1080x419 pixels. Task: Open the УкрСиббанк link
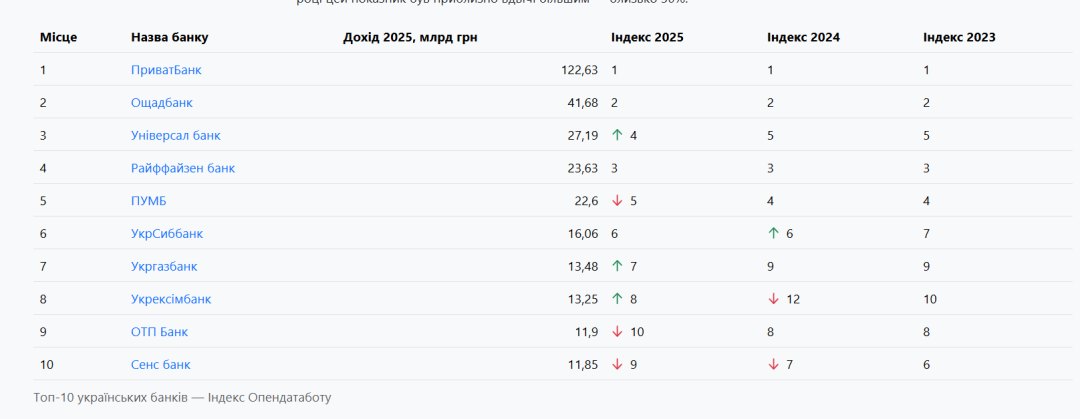(x=167, y=234)
